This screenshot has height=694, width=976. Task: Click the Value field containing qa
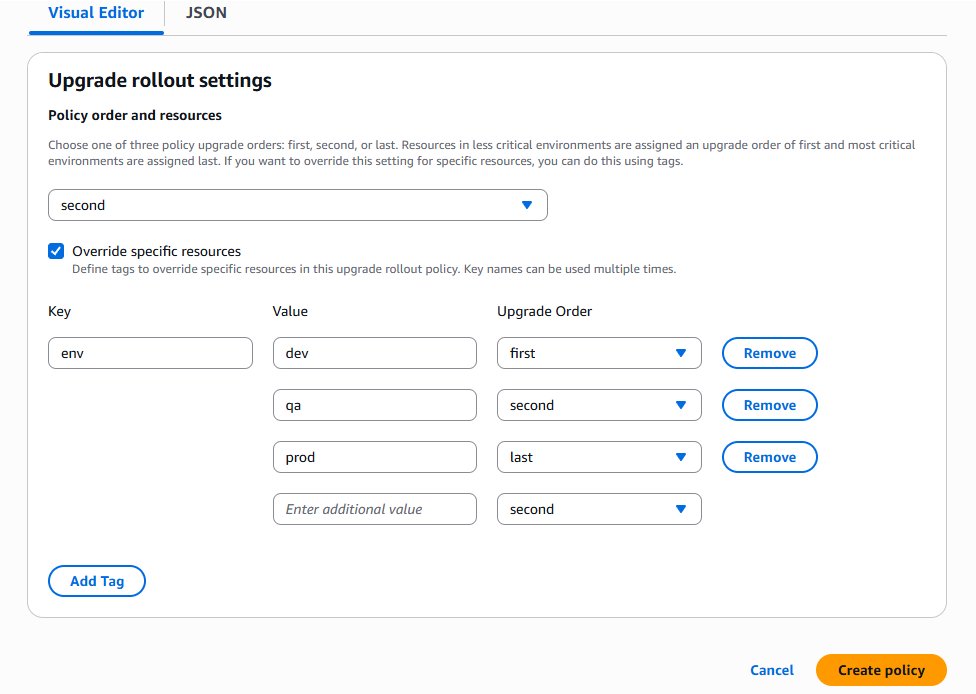point(374,405)
